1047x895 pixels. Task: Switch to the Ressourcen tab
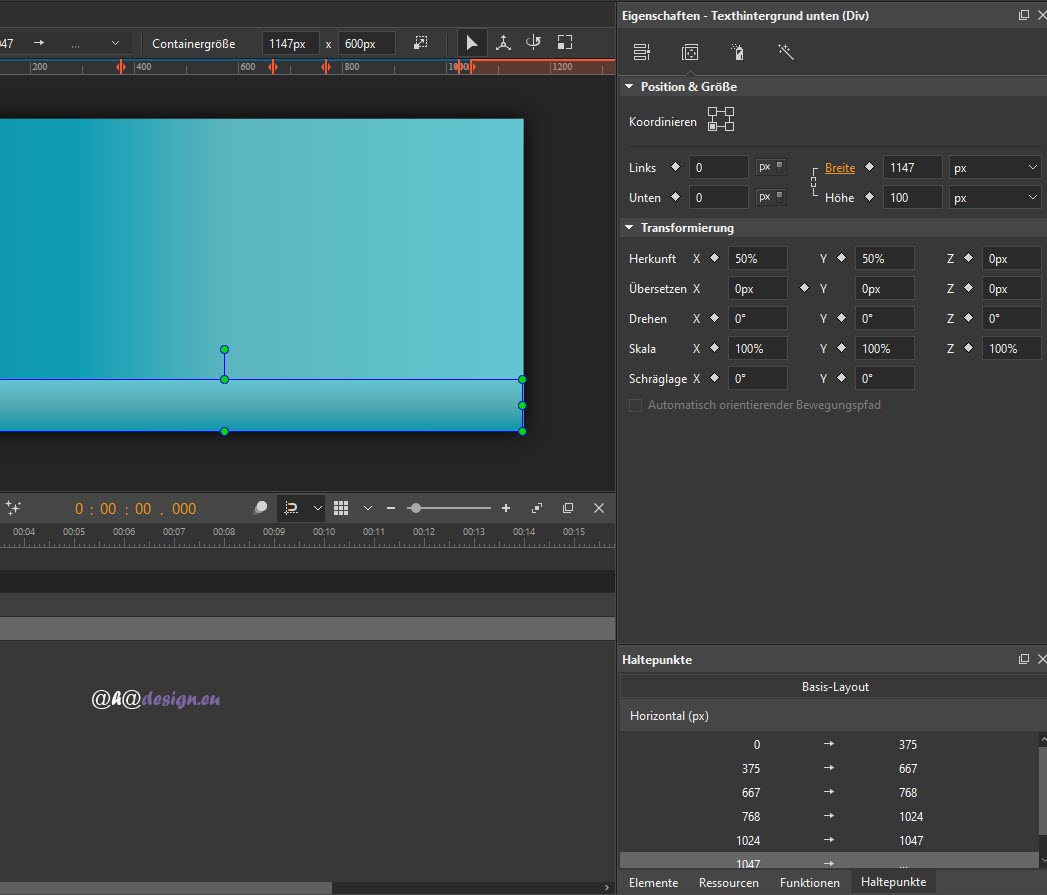pyautogui.click(x=728, y=882)
